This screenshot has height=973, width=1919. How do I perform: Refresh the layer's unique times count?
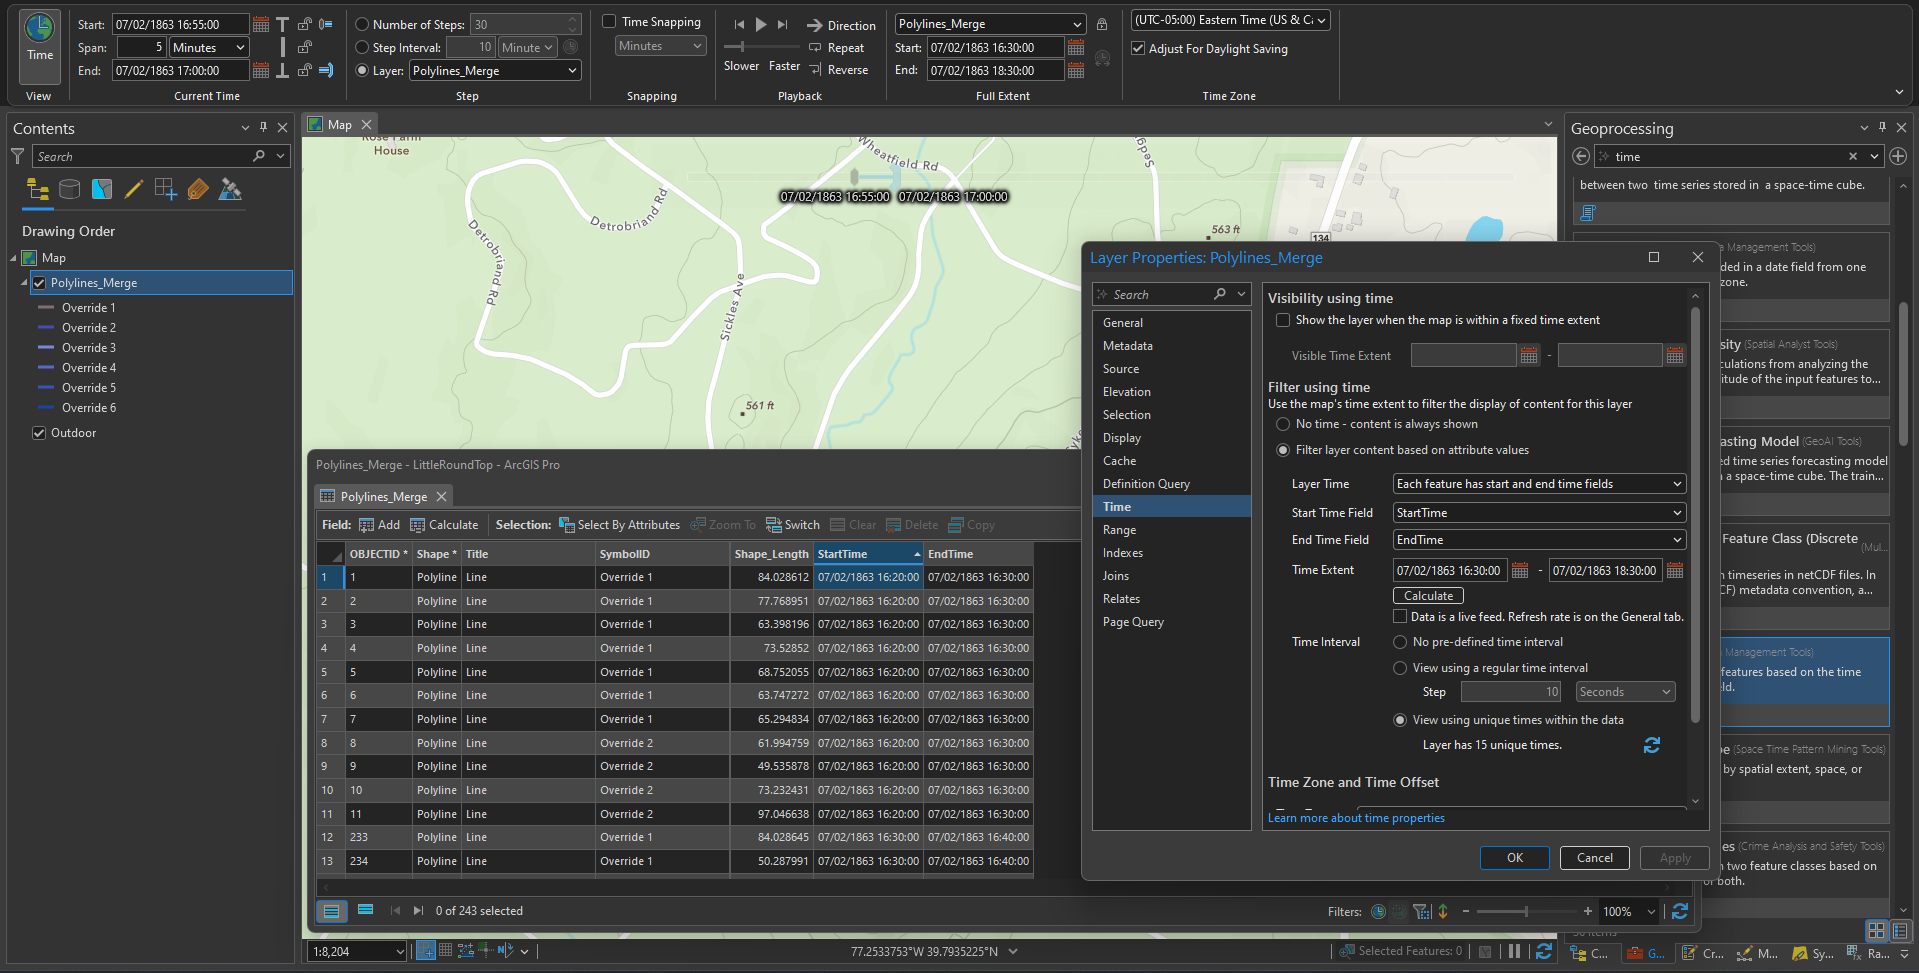point(1651,745)
